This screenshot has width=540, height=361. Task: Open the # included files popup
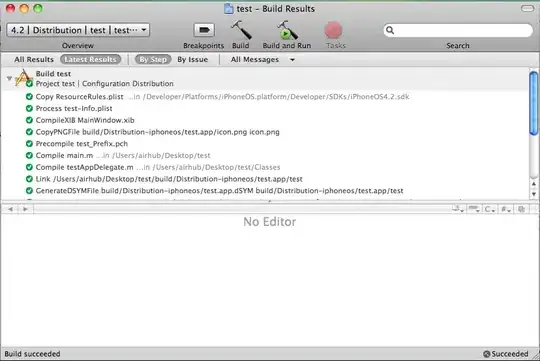(x=506, y=209)
